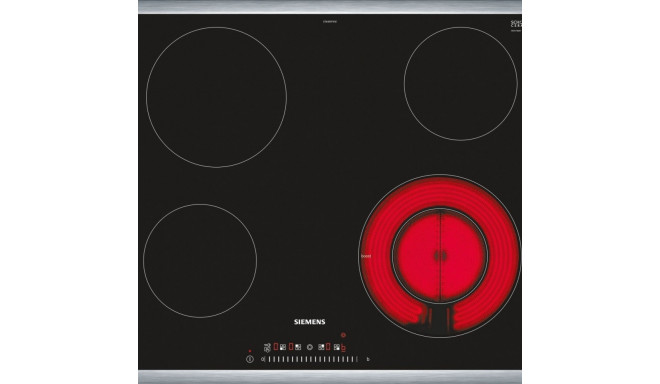Click the SIEMENS brand logo
Viewport: 660px width, 384px height.
(x=309, y=322)
